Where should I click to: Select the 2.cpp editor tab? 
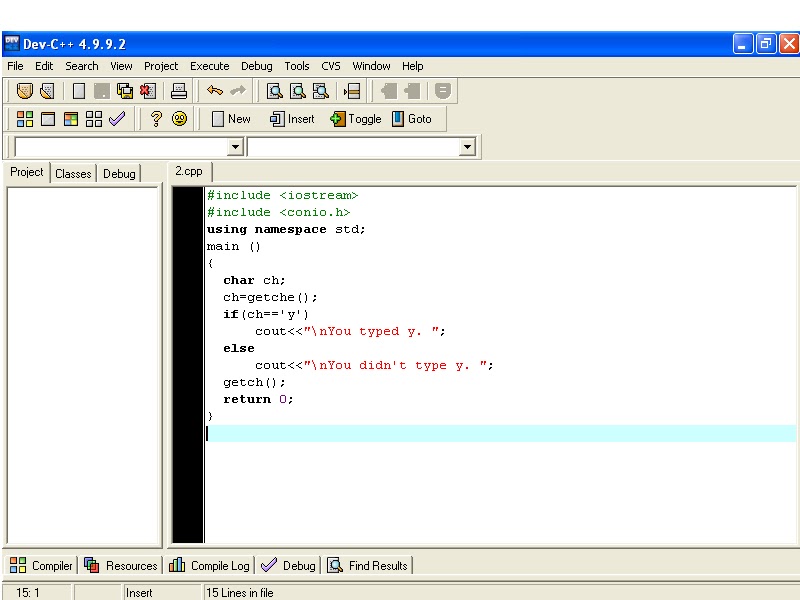pyautogui.click(x=189, y=171)
